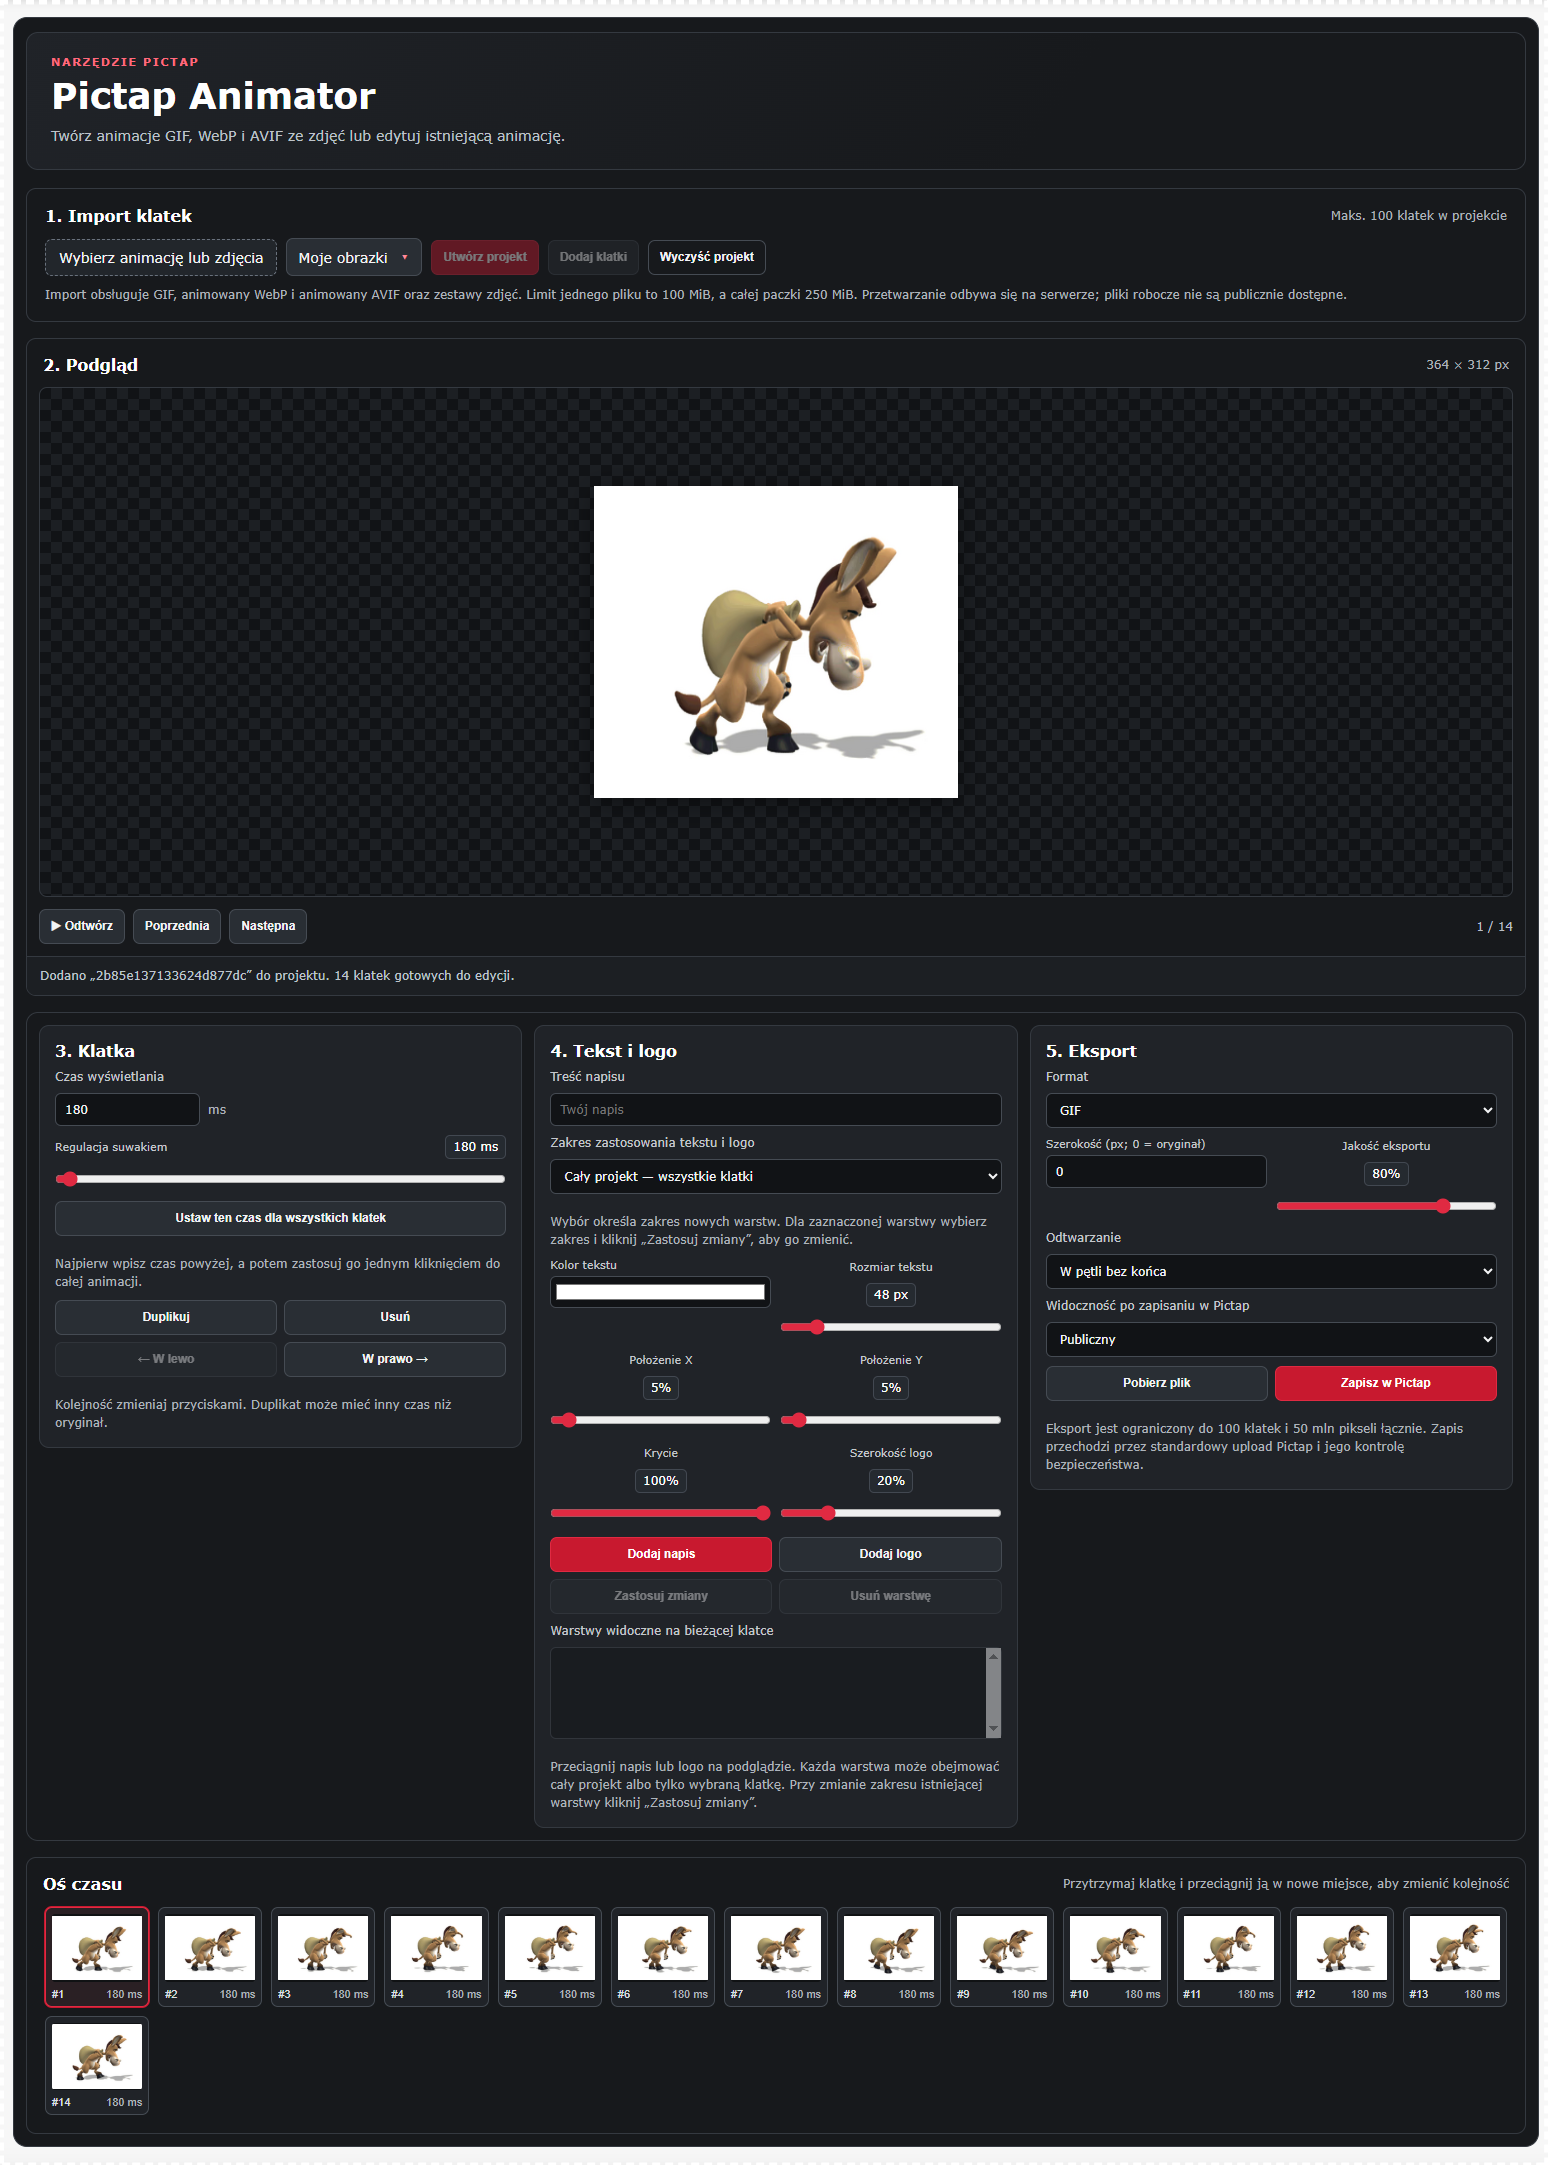Click the Dodaj napis button
Viewport: 1548px width, 2166px height.
pos(661,1554)
